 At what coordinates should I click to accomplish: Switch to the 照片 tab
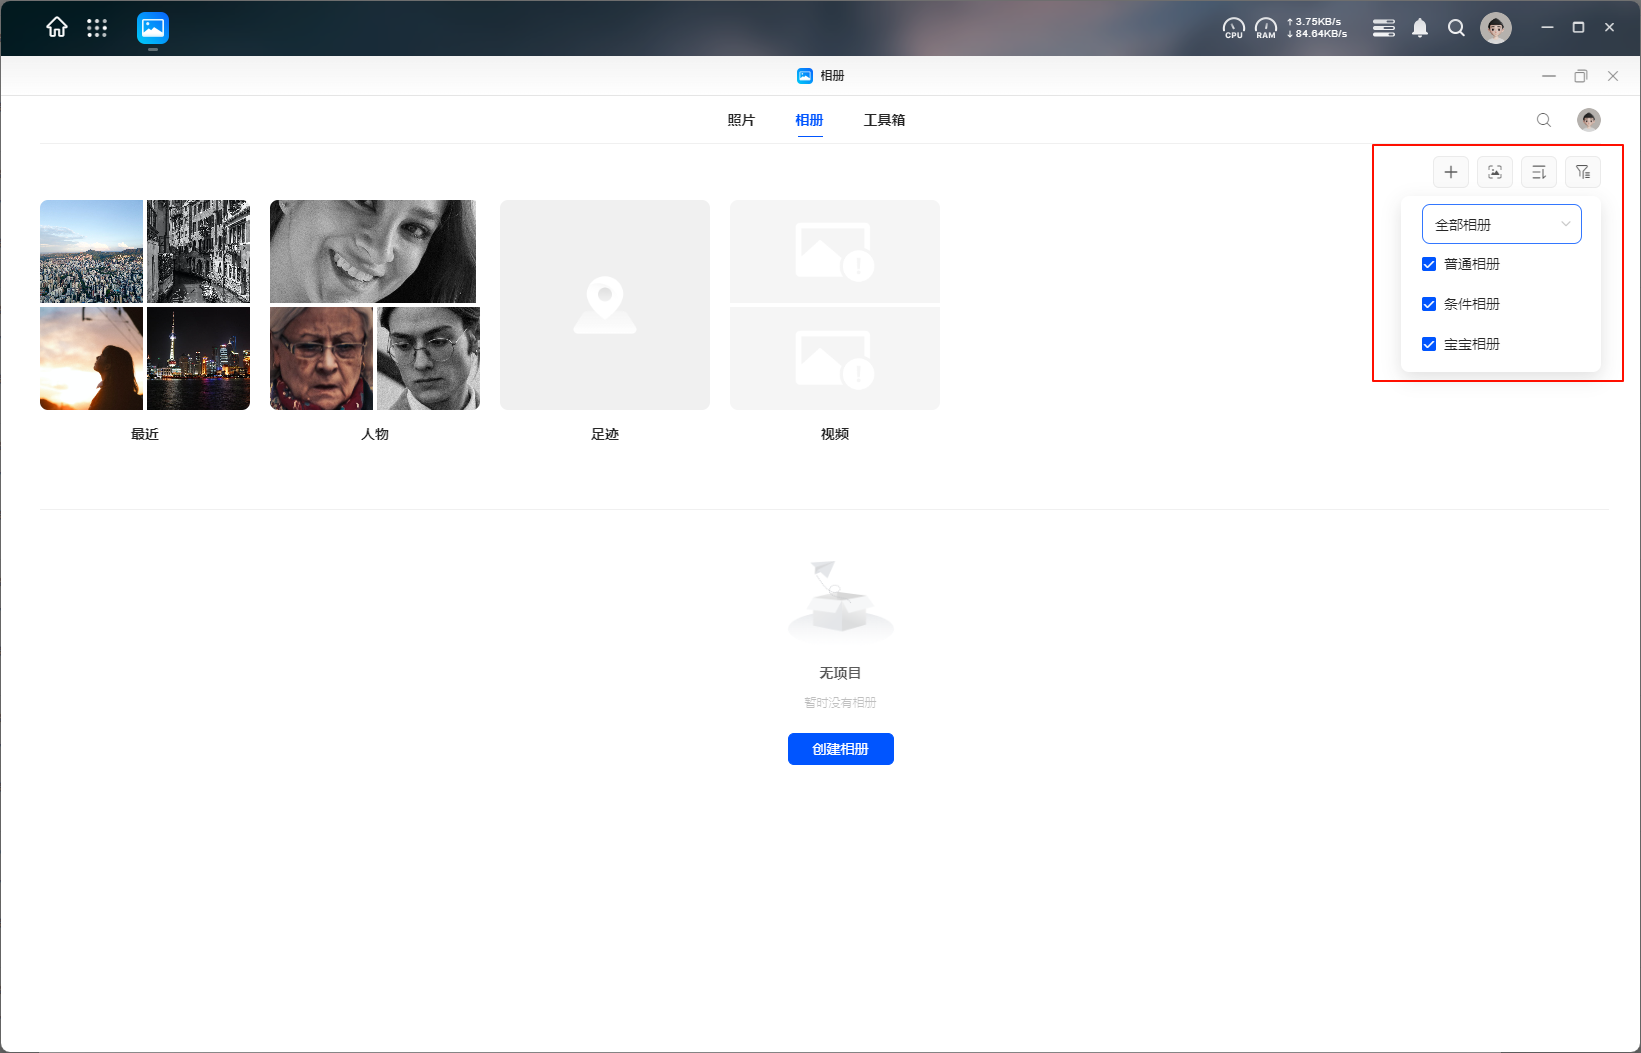pos(741,120)
